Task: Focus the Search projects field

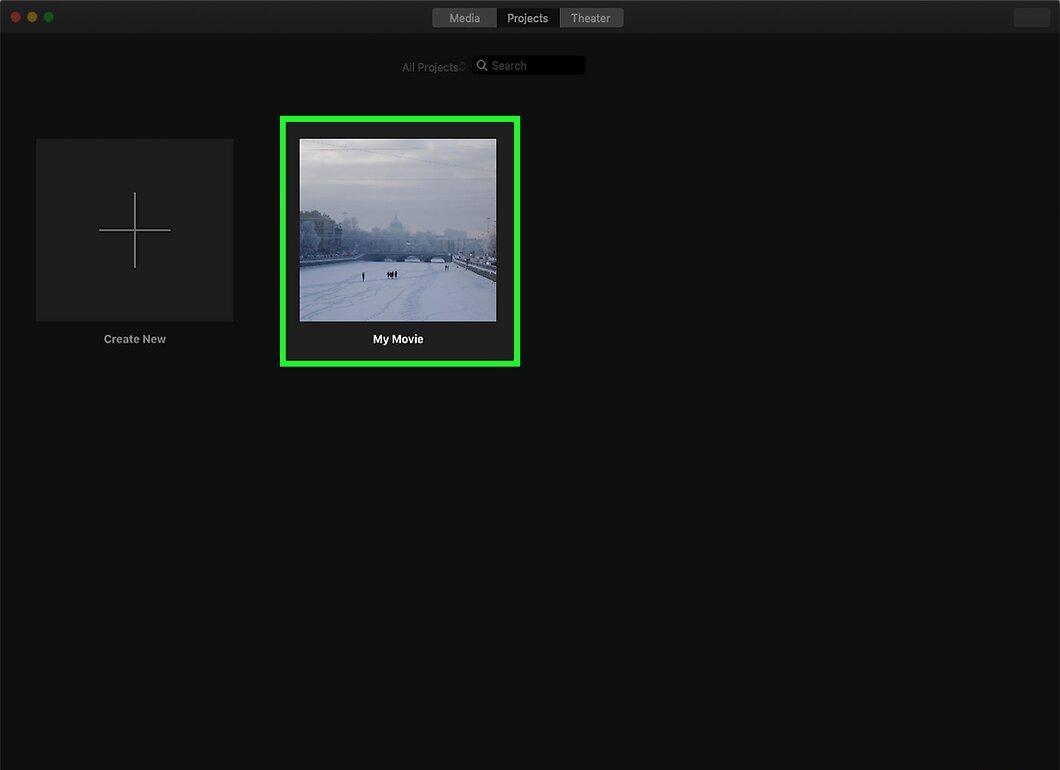Action: [x=529, y=66]
